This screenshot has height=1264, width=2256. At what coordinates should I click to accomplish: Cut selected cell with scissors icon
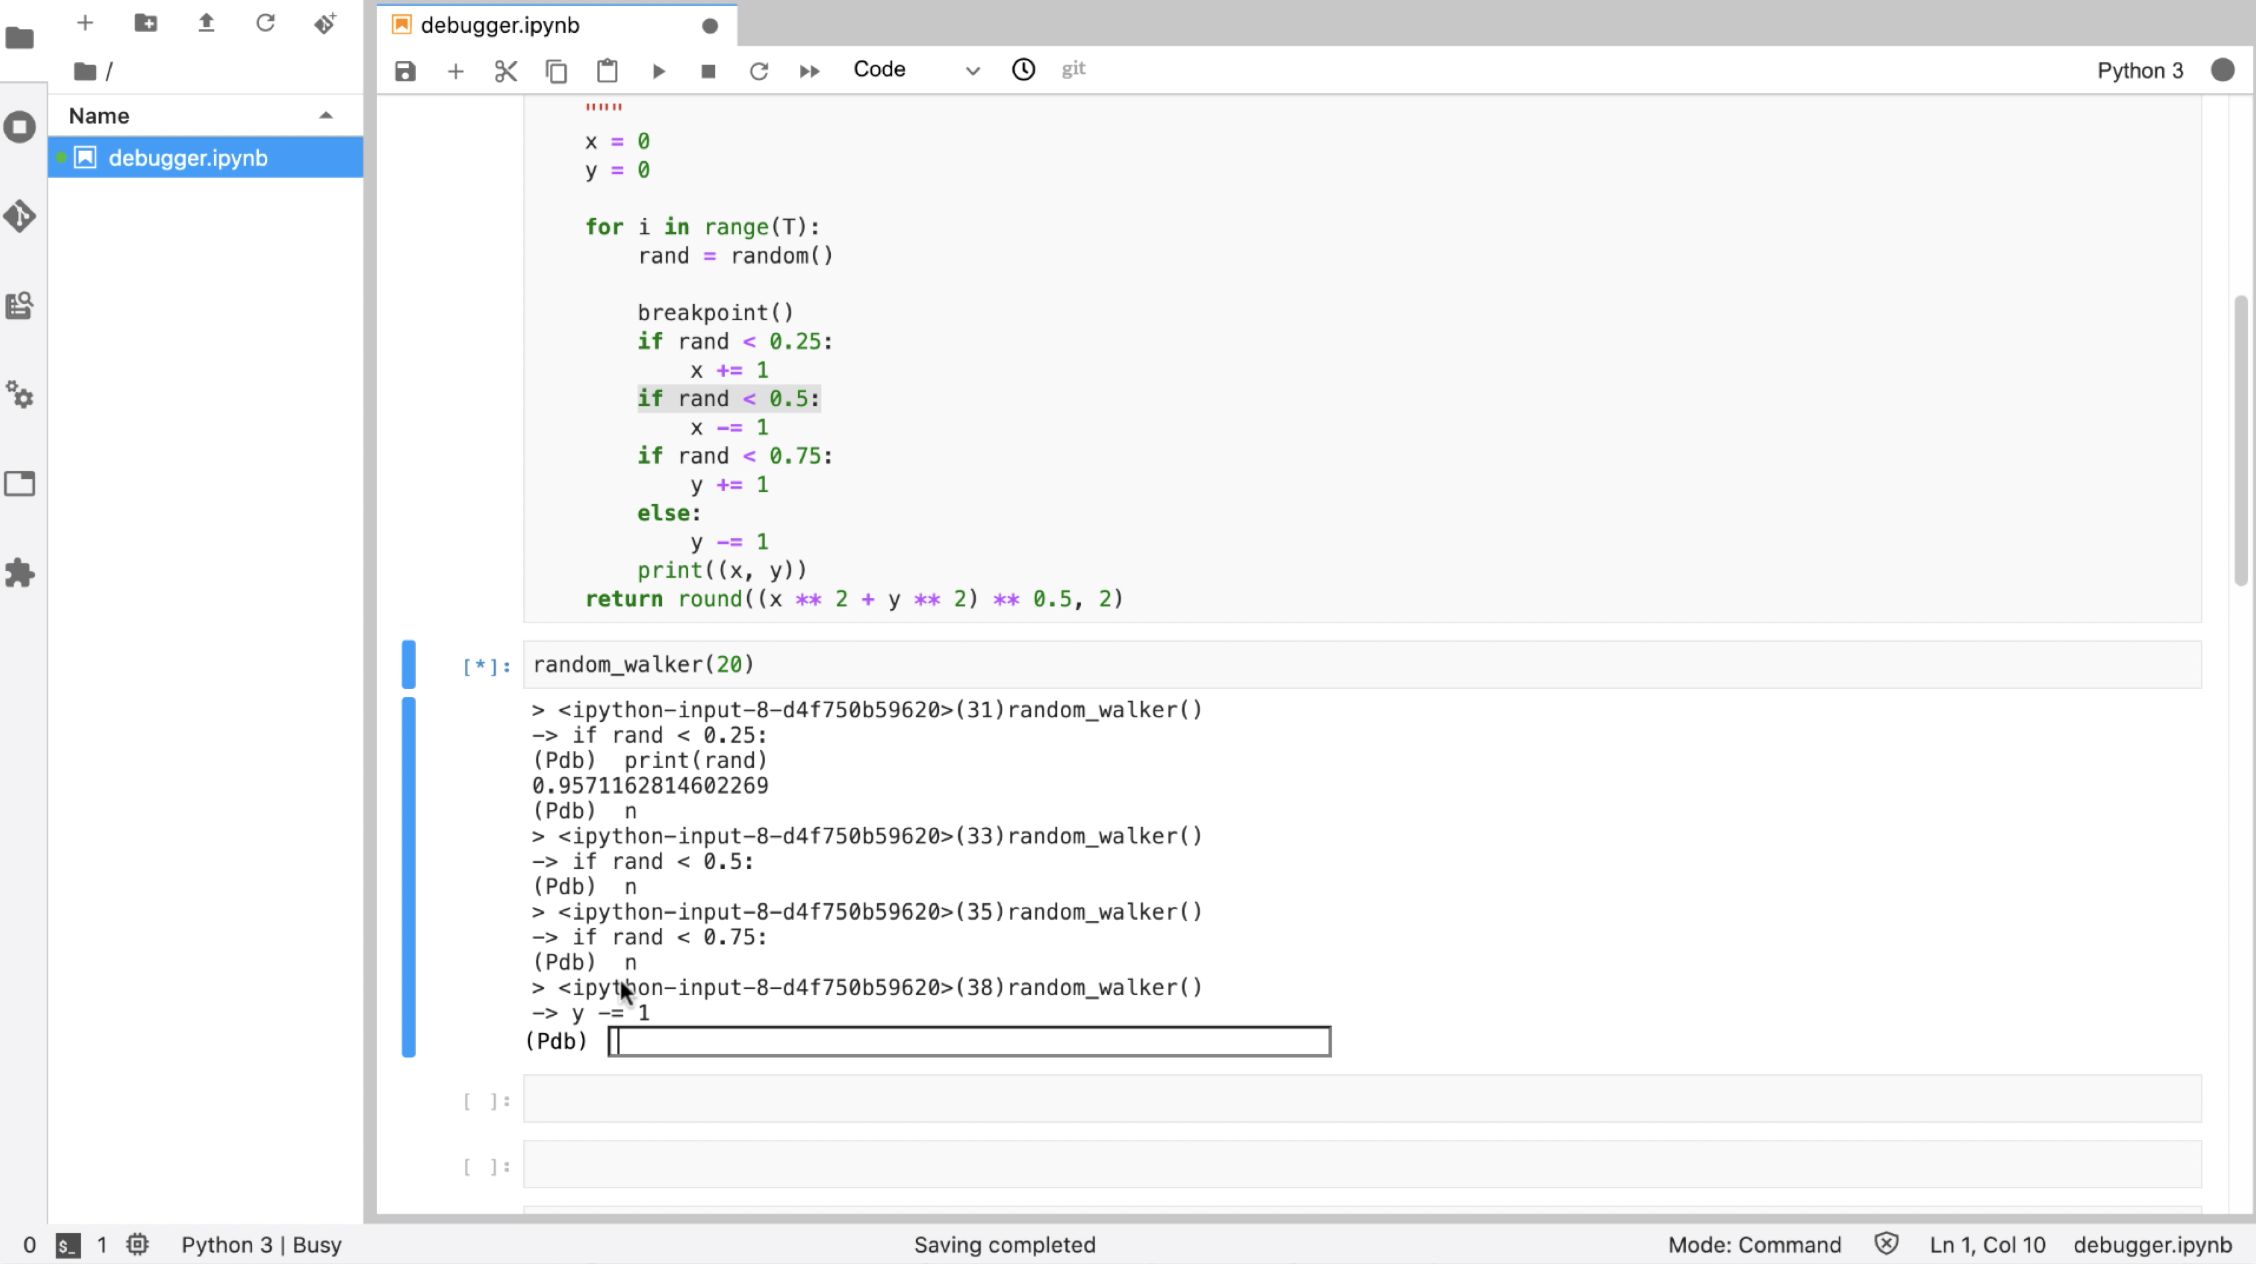click(506, 71)
